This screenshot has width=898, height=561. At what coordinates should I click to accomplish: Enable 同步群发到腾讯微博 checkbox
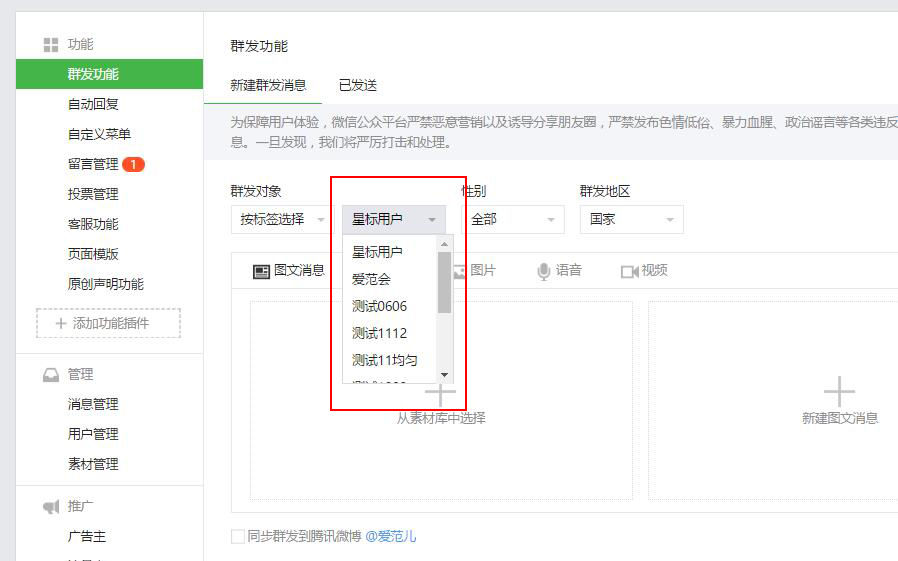[x=238, y=537]
